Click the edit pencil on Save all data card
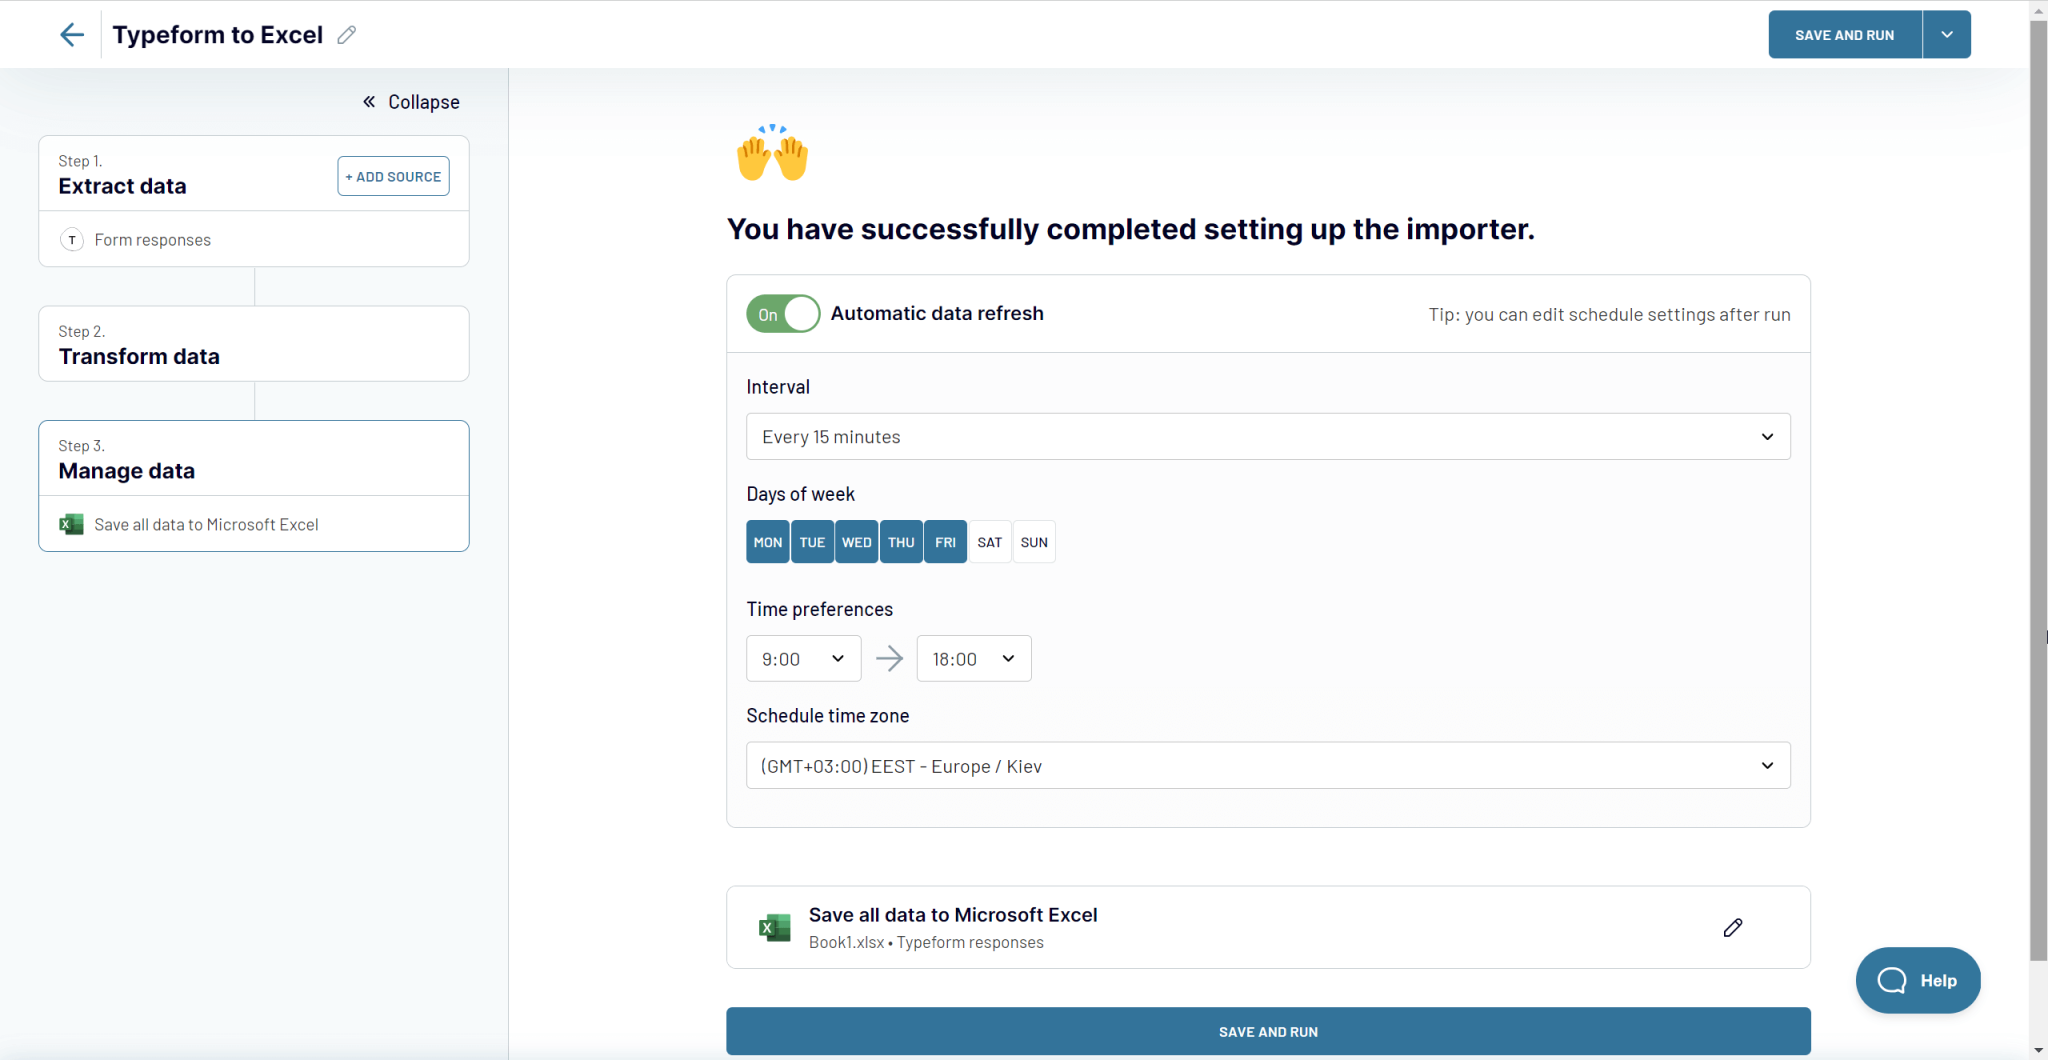The image size is (2048, 1060). [x=1733, y=927]
